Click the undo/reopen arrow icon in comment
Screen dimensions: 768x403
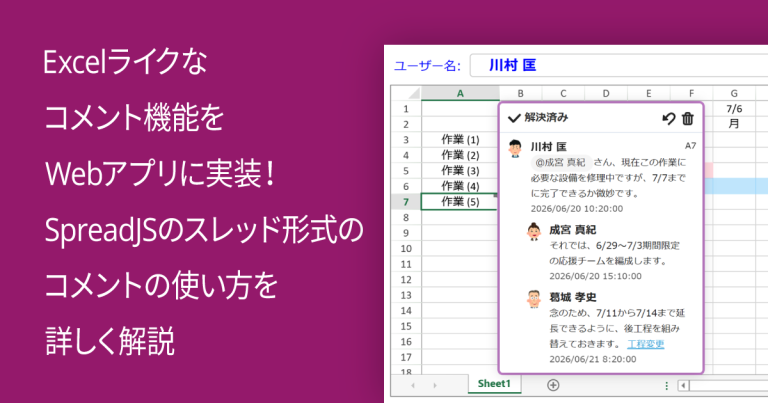[669, 119]
